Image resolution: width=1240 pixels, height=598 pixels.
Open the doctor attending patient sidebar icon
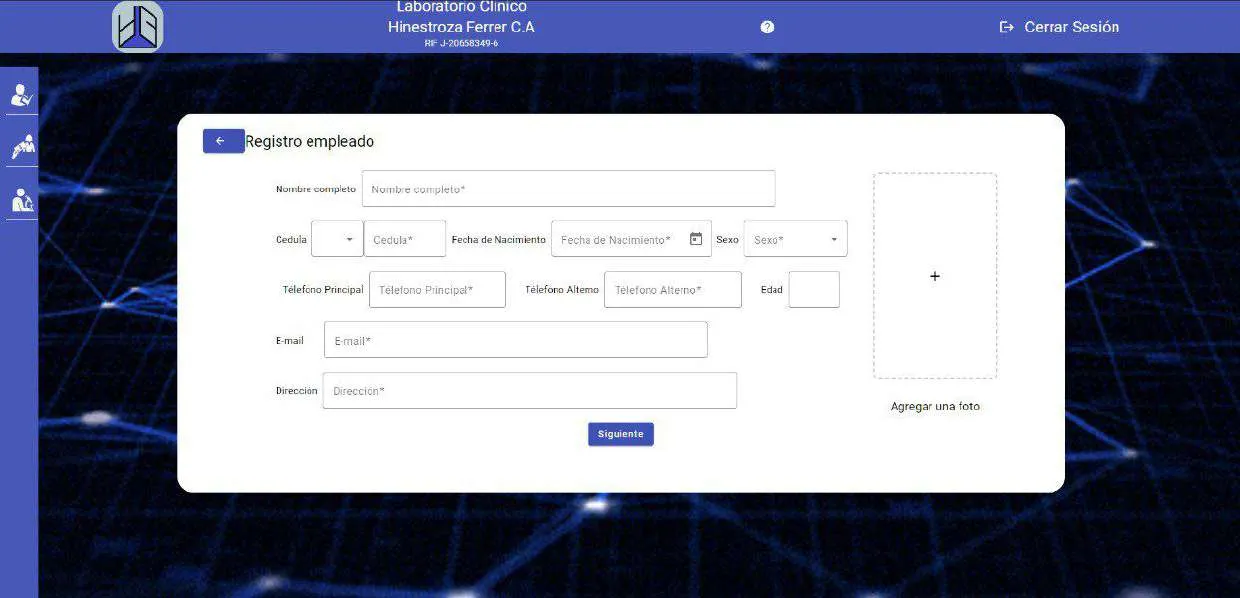(x=21, y=147)
